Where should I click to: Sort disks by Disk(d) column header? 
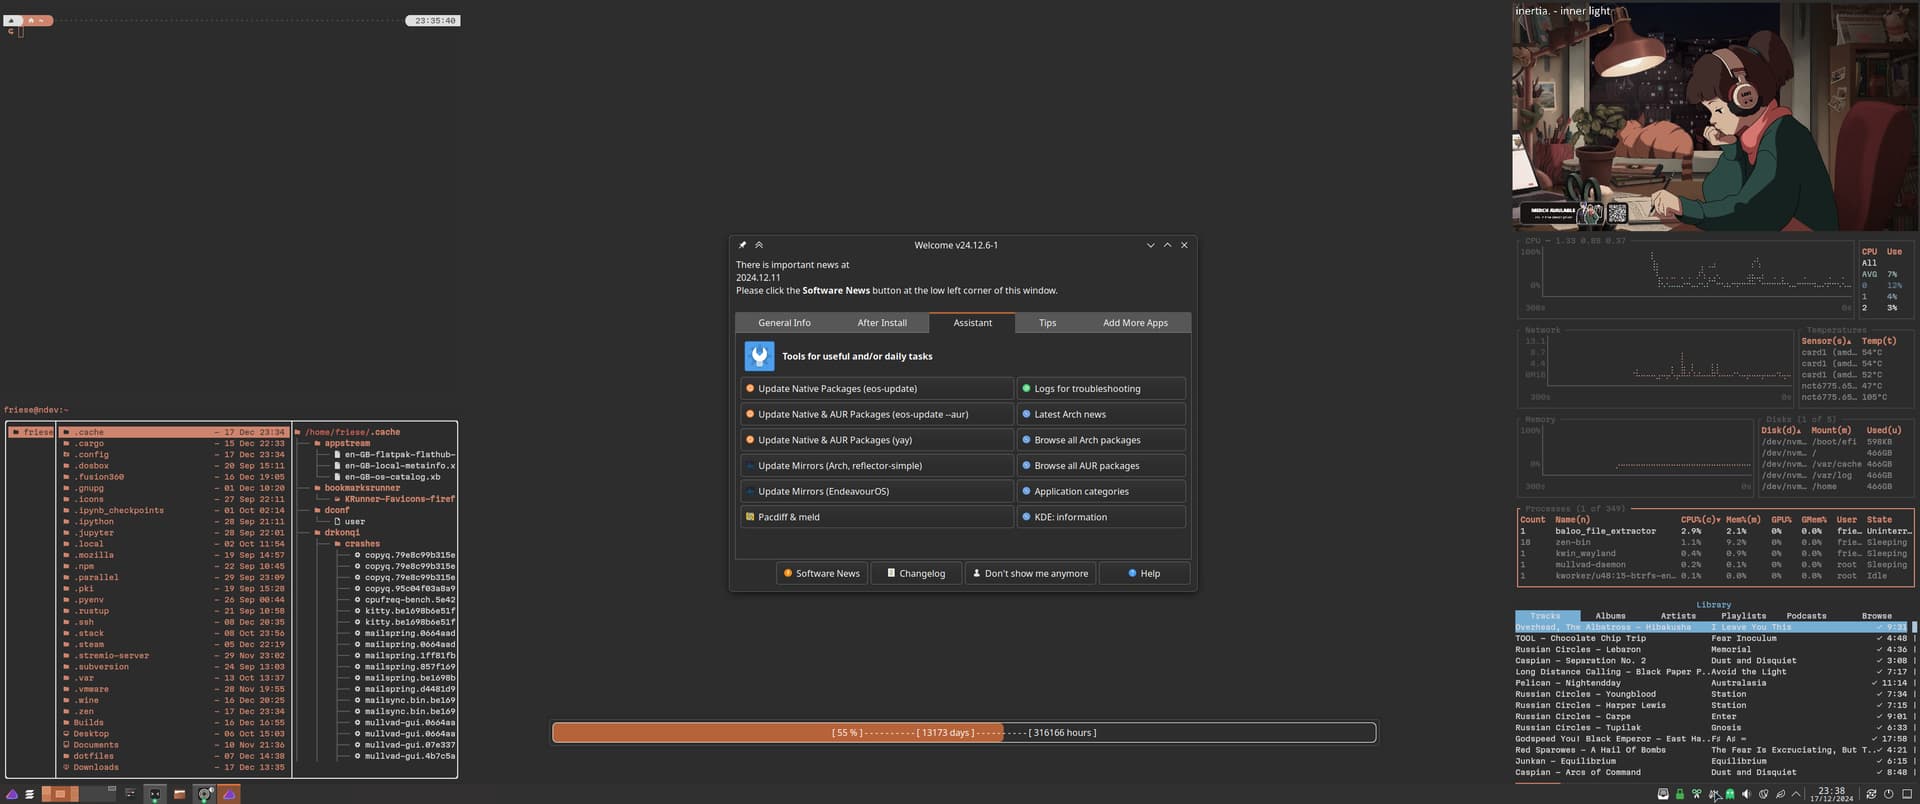click(1780, 430)
